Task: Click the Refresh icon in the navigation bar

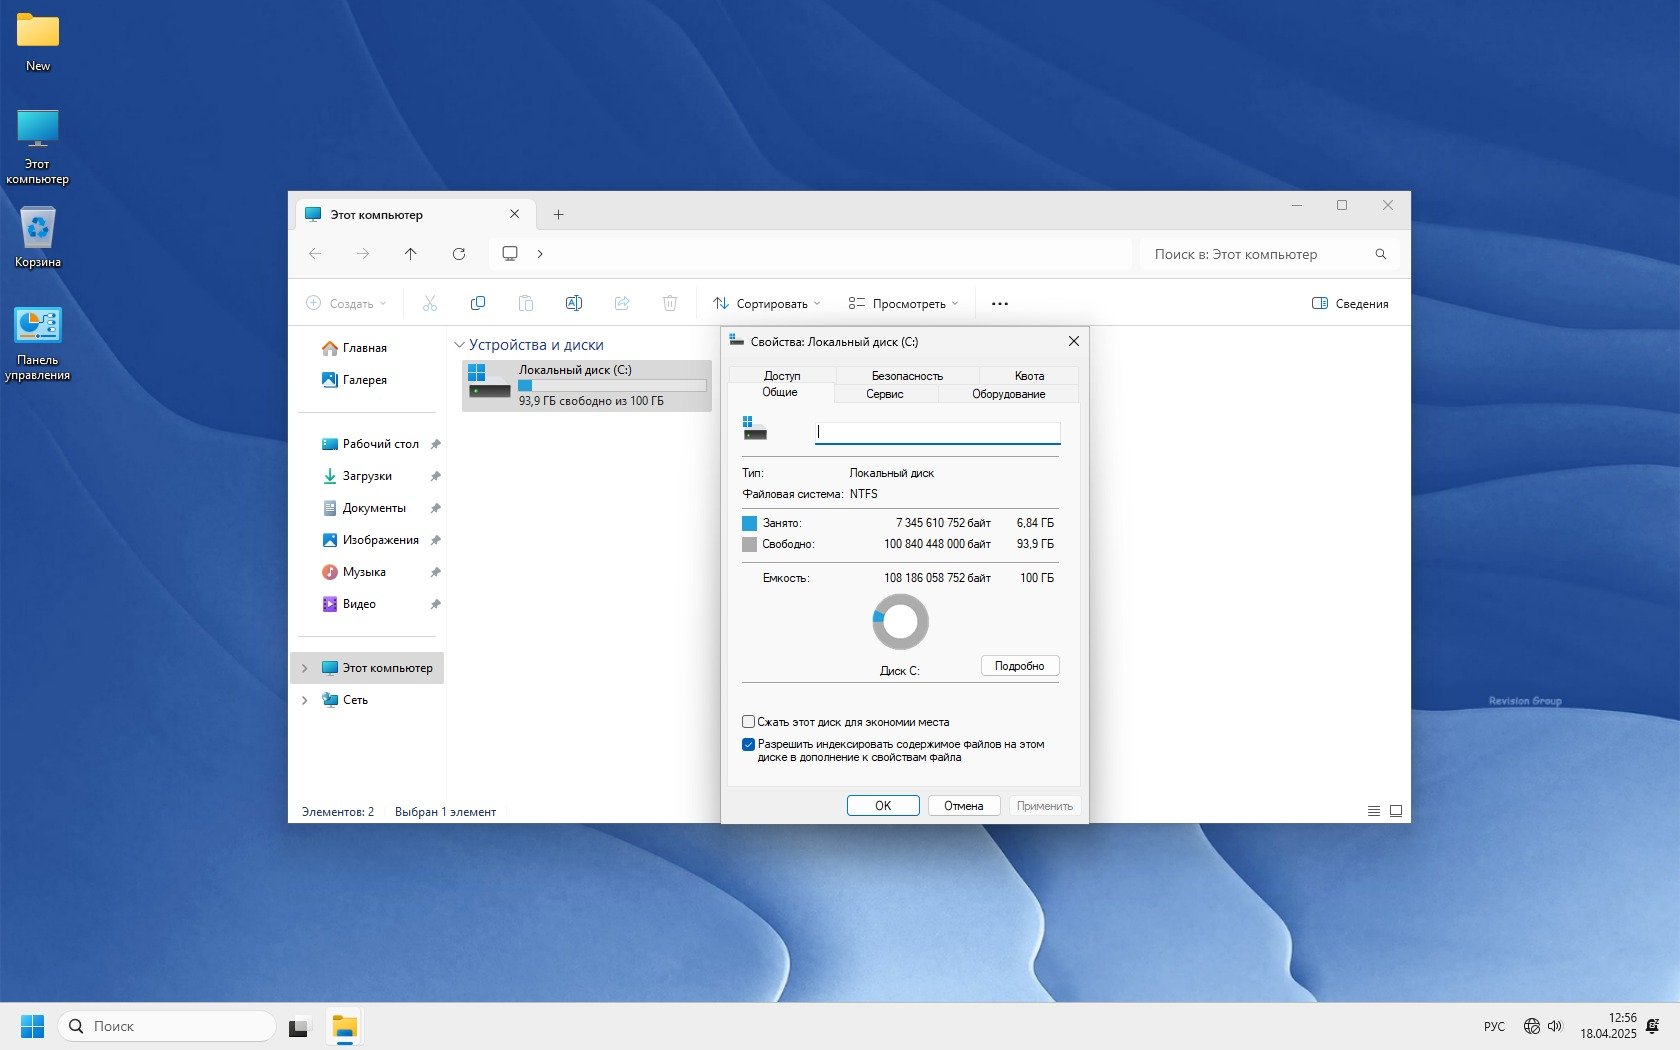Action: (459, 254)
